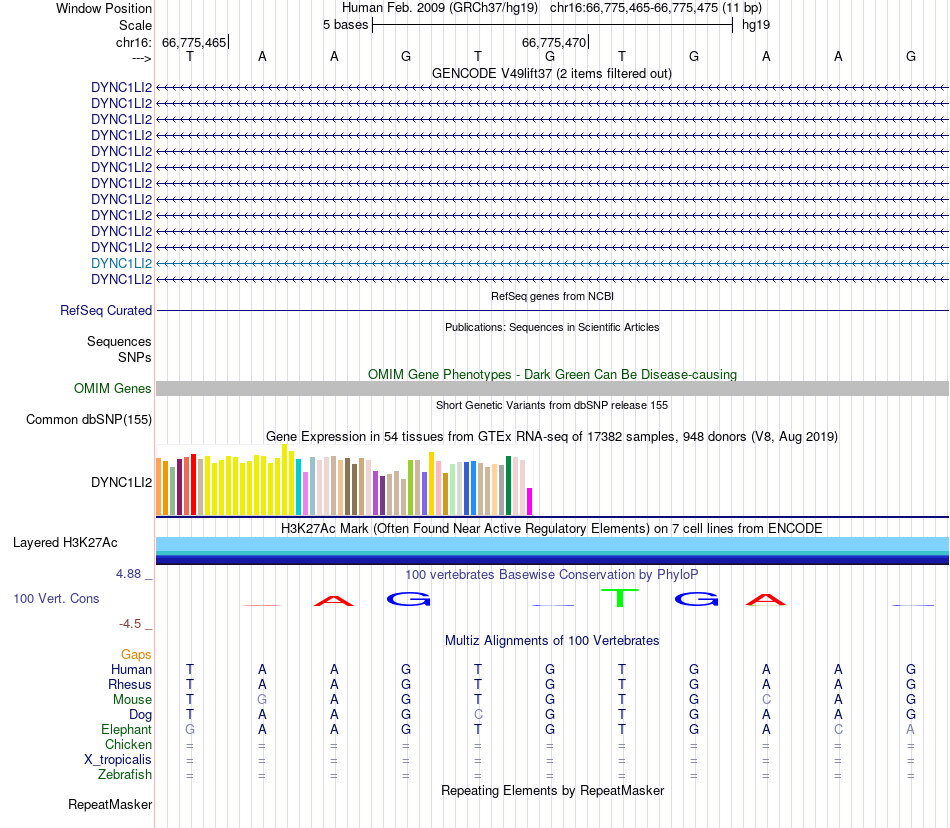The height and width of the screenshot is (828, 950).
Task: Click the chr16: ruler label
Action: coord(133,42)
